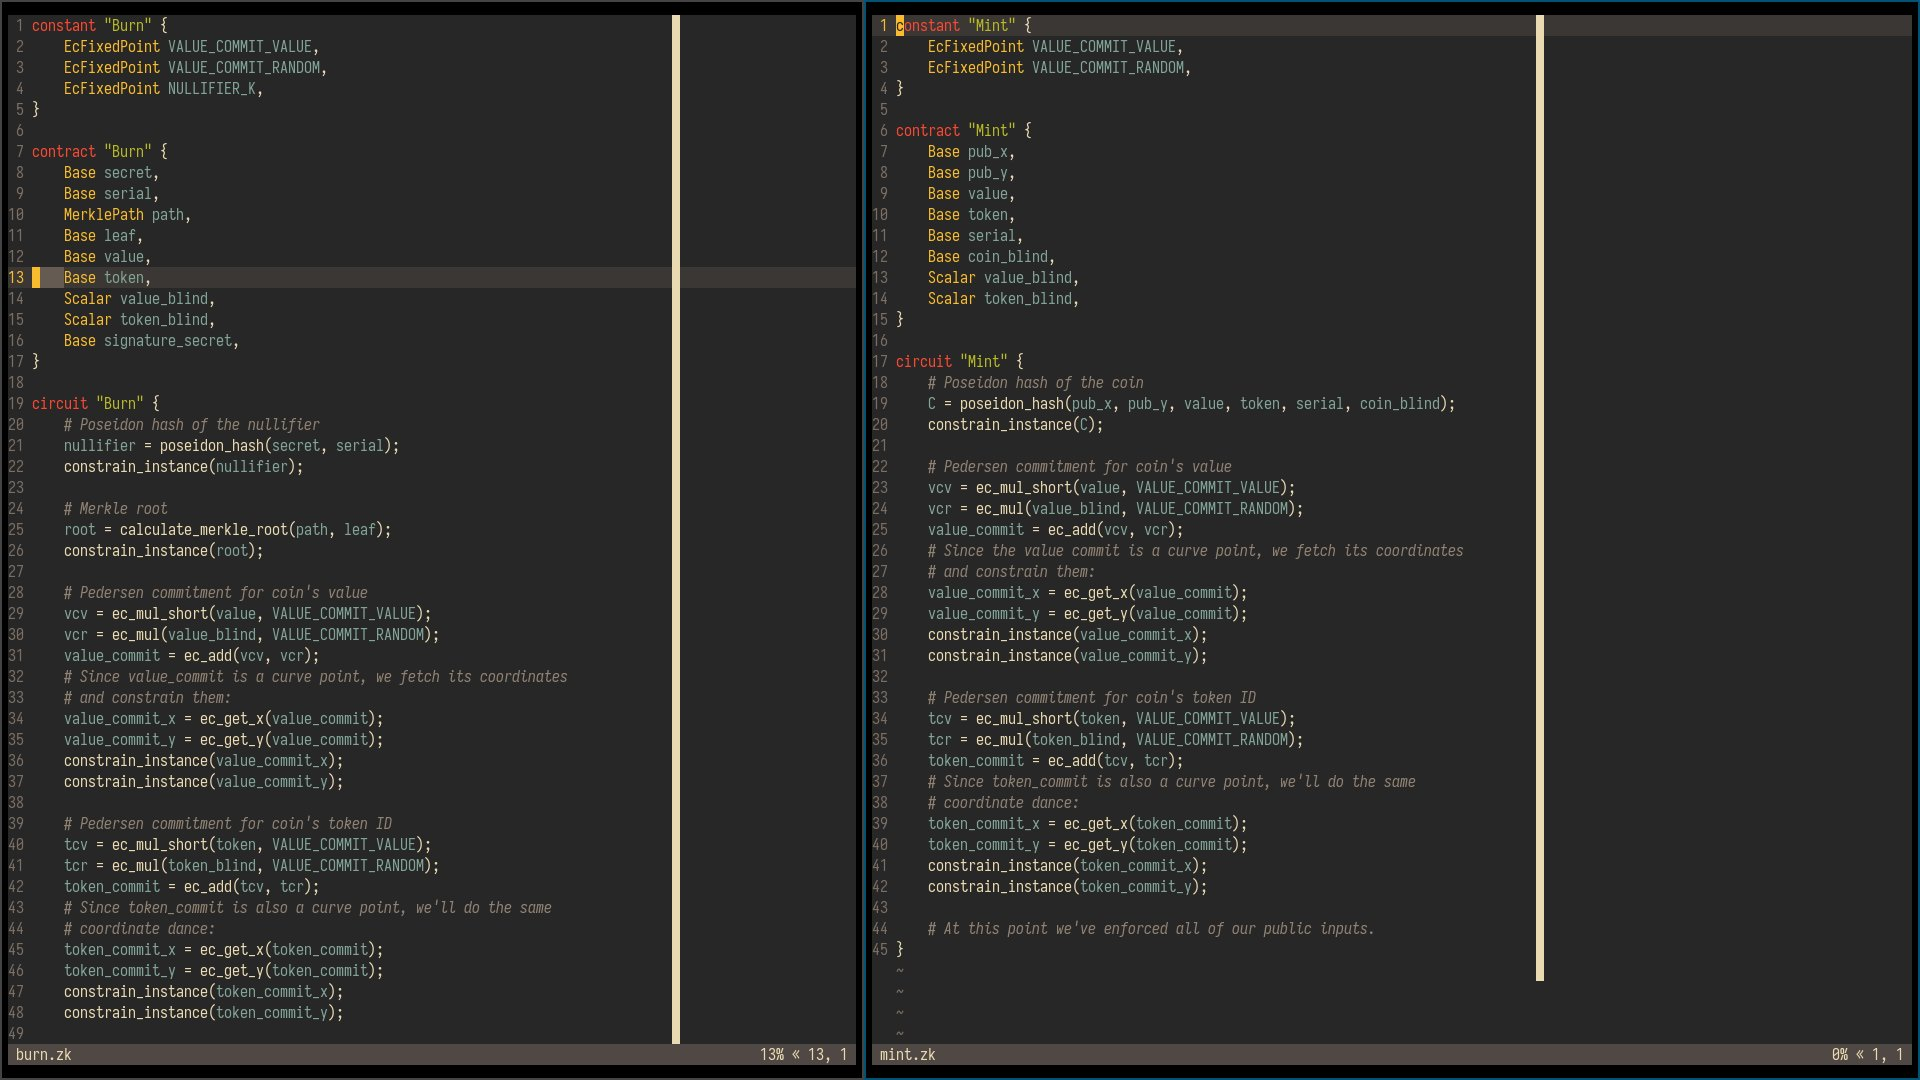Click 'constrain_instance(root);' line
This screenshot has height=1080, width=1920.
(164, 551)
